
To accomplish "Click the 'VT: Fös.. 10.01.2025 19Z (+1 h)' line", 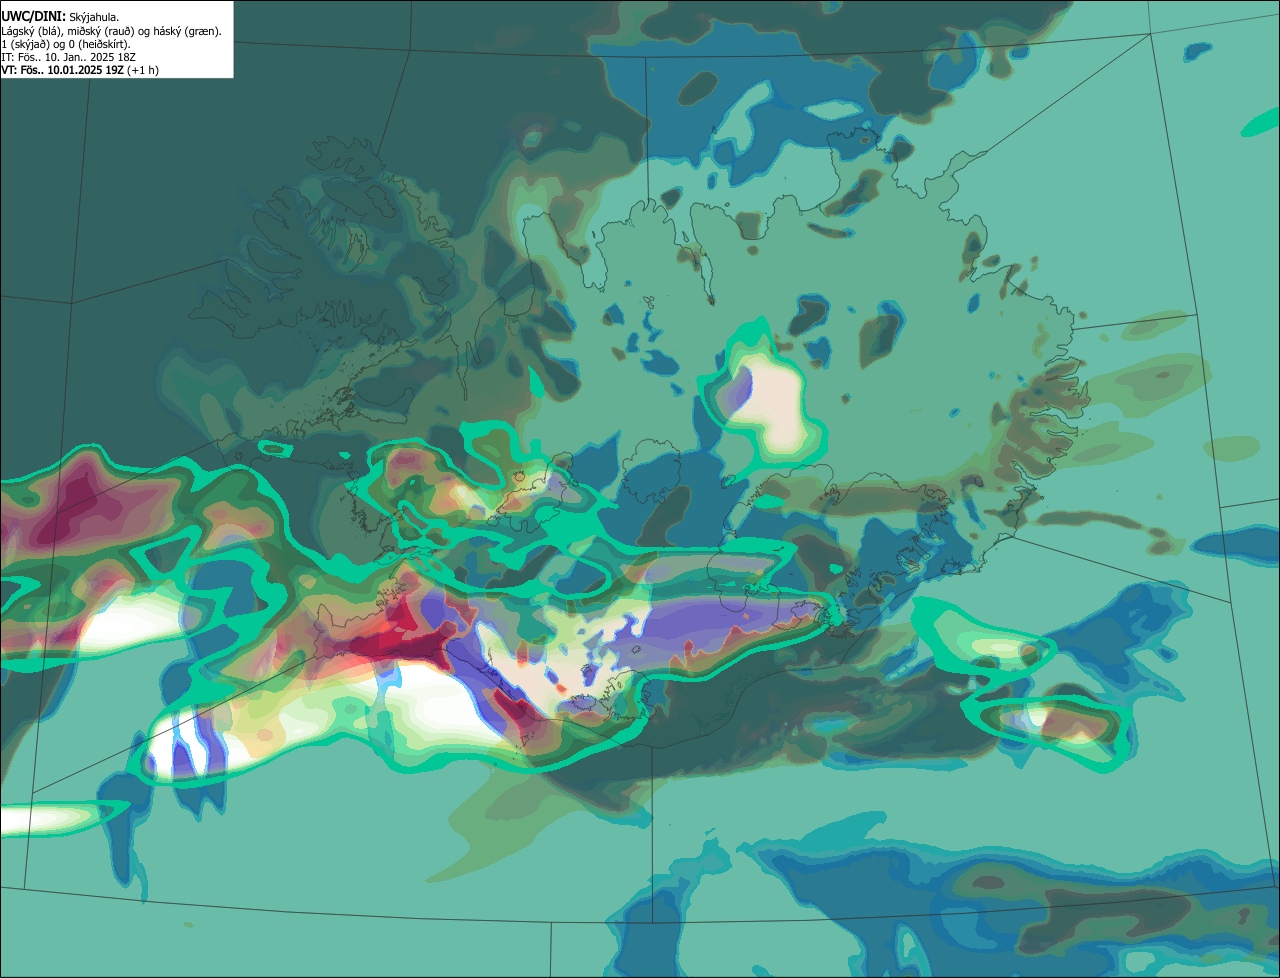I will point(80,70).
